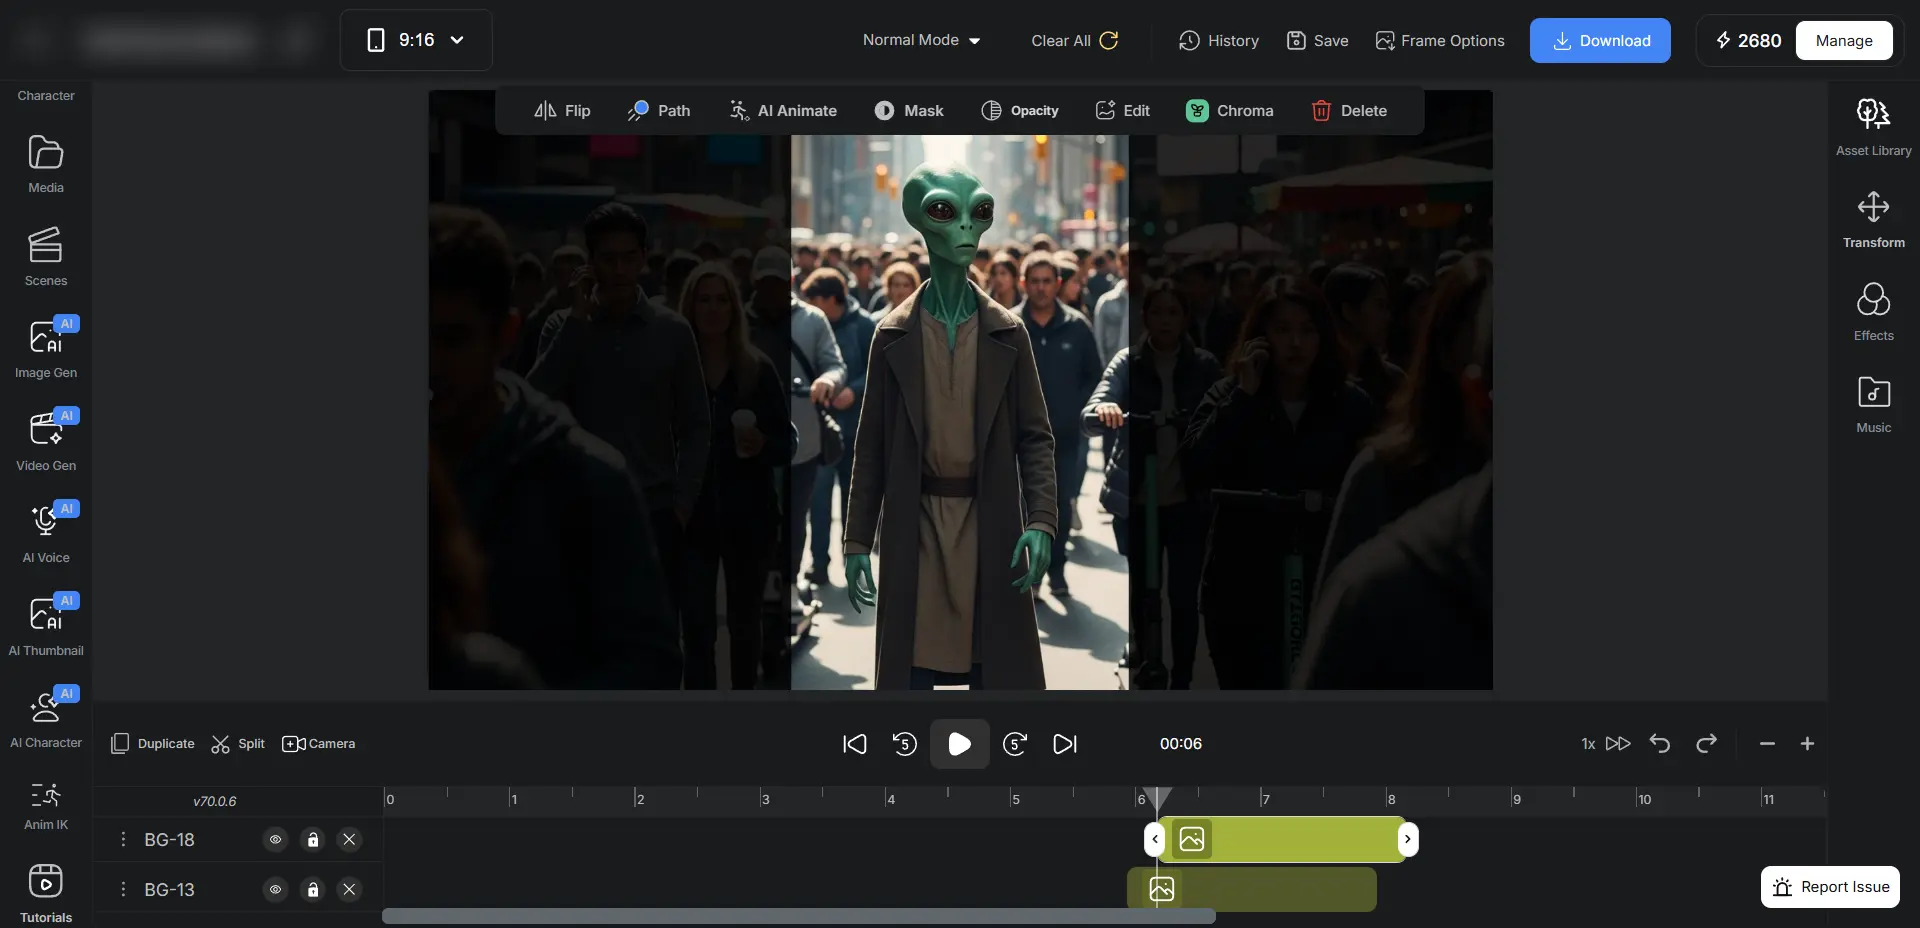
Task: Flip the selected image
Action: pyautogui.click(x=561, y=111)
